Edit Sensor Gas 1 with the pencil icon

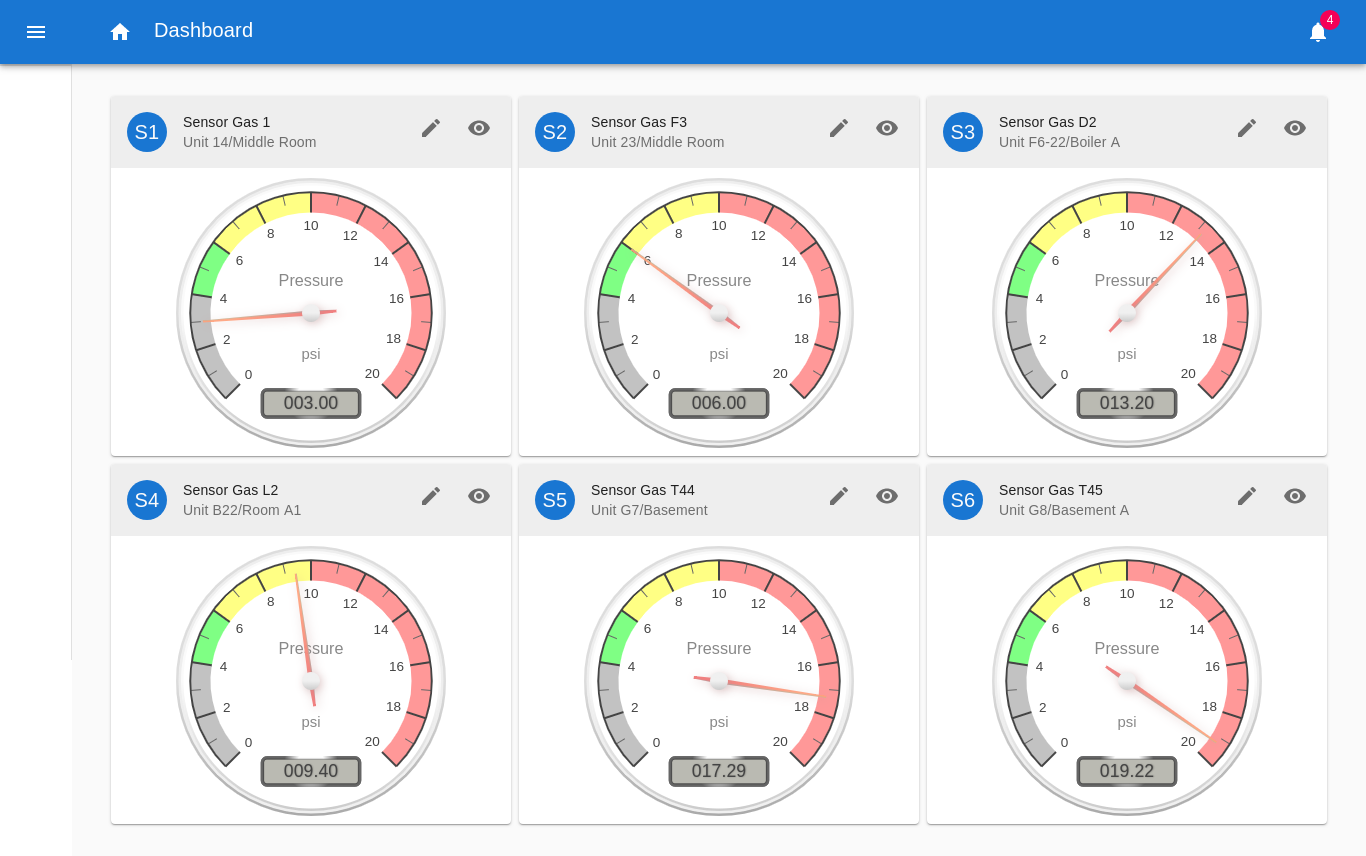431,128
